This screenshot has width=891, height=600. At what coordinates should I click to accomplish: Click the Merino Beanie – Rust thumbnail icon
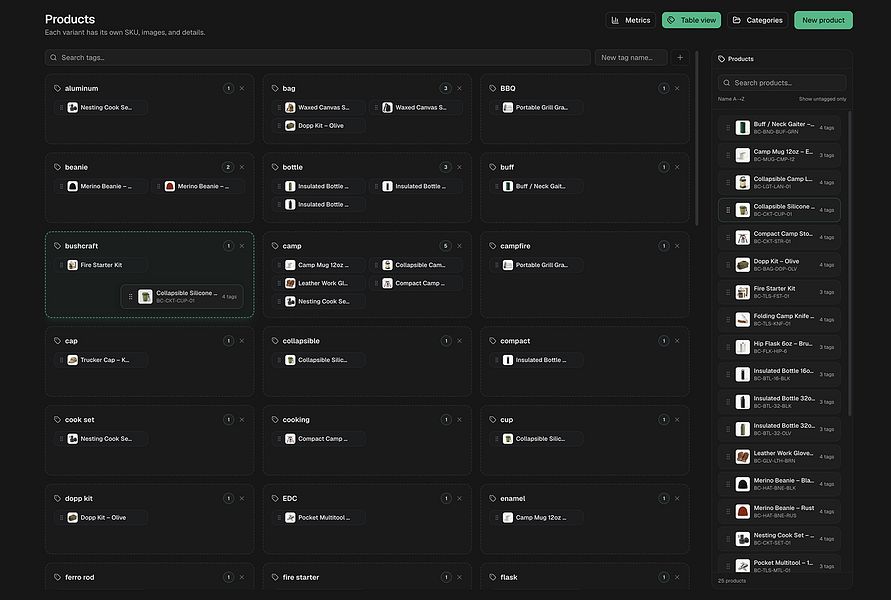click(743, 511)
